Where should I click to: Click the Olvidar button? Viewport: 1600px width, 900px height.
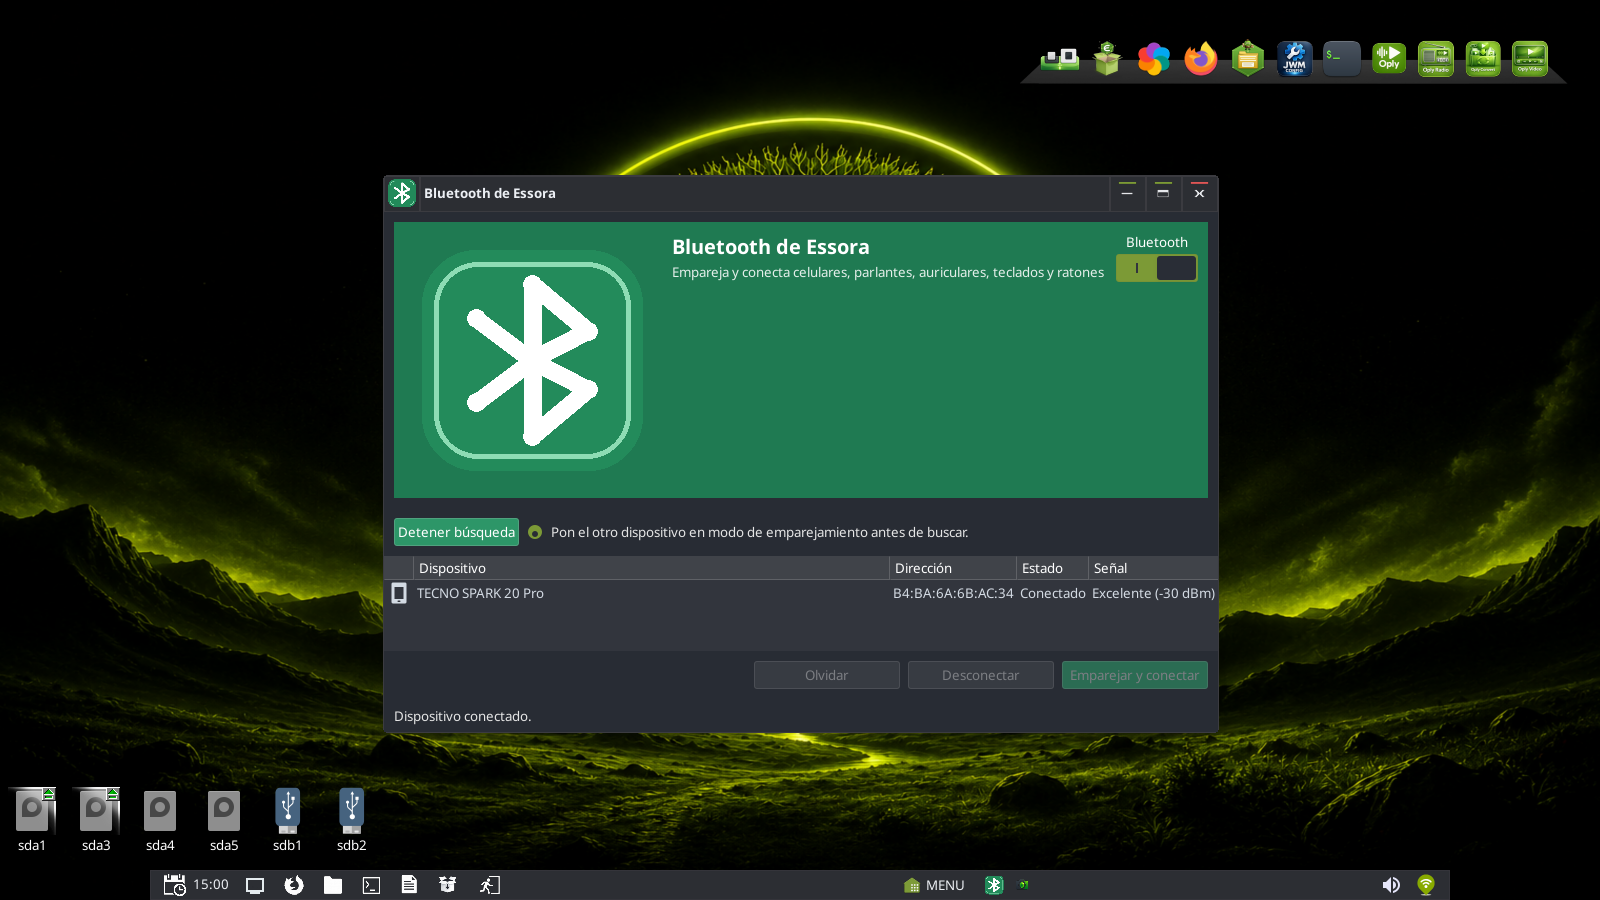(x=827, y=675)
